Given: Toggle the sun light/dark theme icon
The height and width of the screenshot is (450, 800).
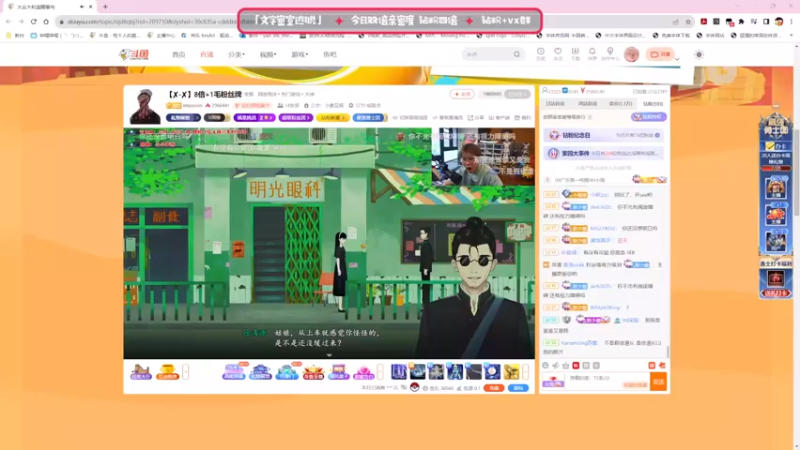Looking at the screenshot, I should coord(699,55).
